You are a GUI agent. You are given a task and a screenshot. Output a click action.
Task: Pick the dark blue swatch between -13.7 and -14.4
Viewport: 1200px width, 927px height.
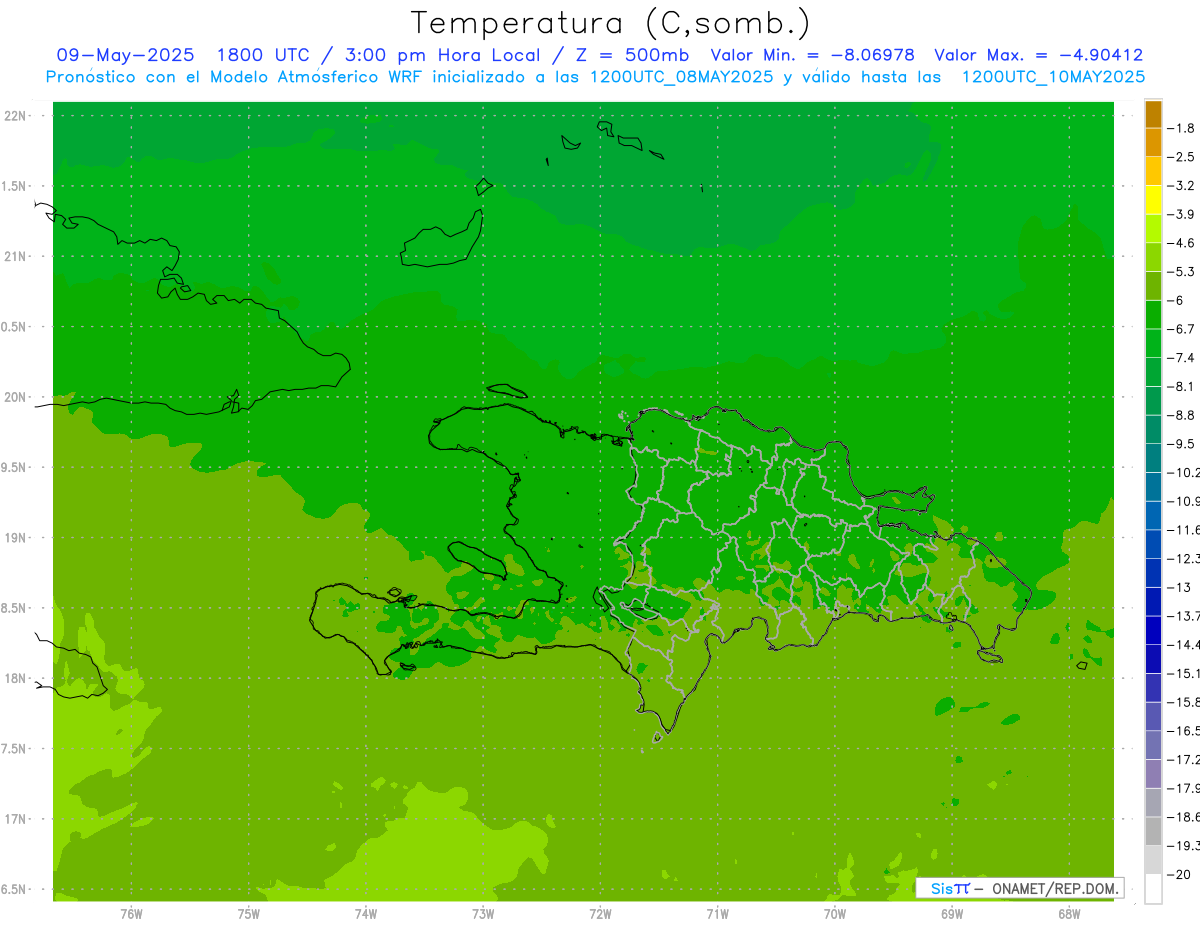[1153, 630]
